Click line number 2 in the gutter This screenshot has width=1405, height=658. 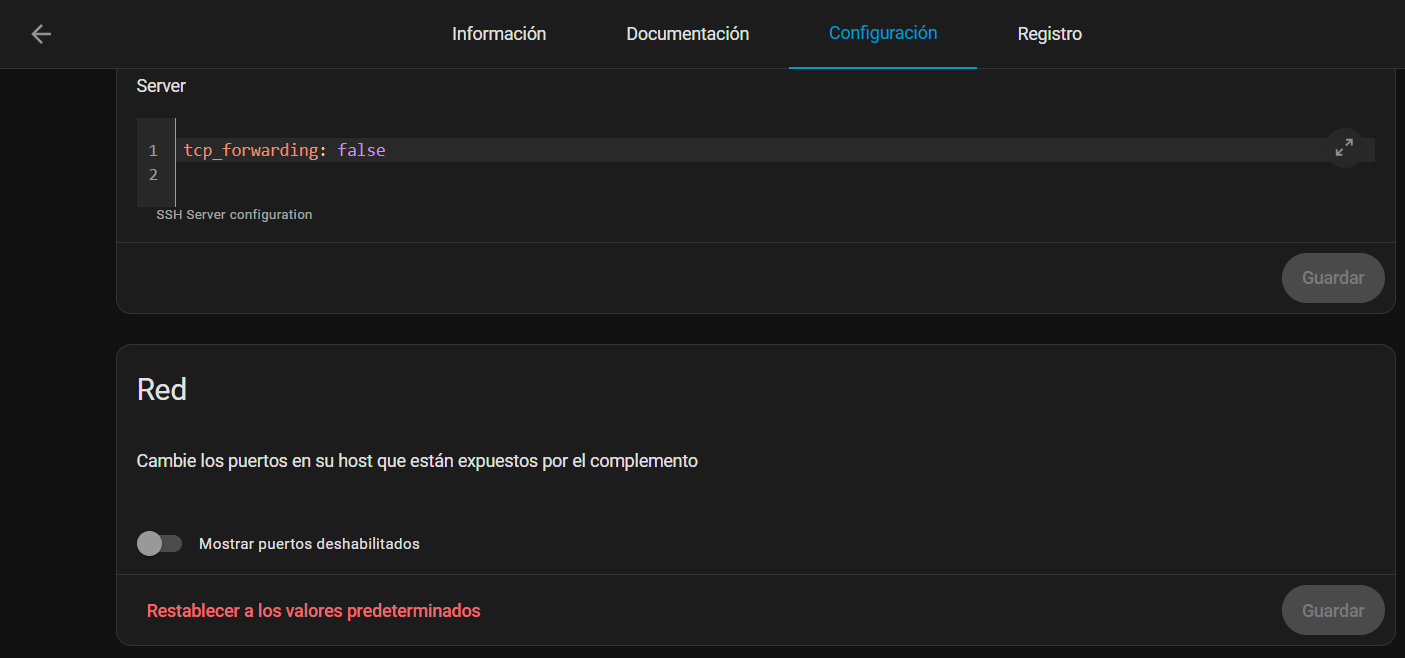154,174
